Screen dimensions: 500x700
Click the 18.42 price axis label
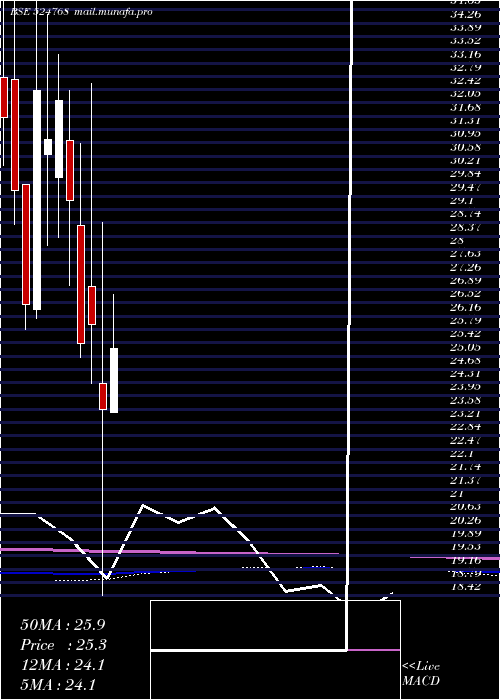(x=466, y=586)
